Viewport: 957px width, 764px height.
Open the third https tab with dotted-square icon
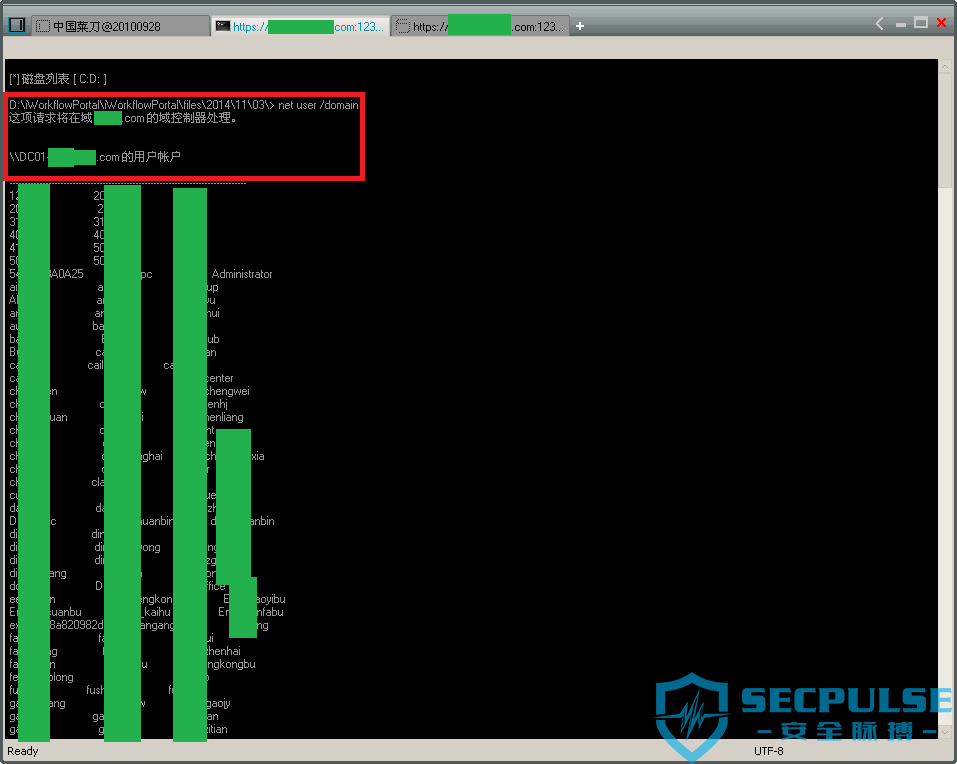pos(480,26)
